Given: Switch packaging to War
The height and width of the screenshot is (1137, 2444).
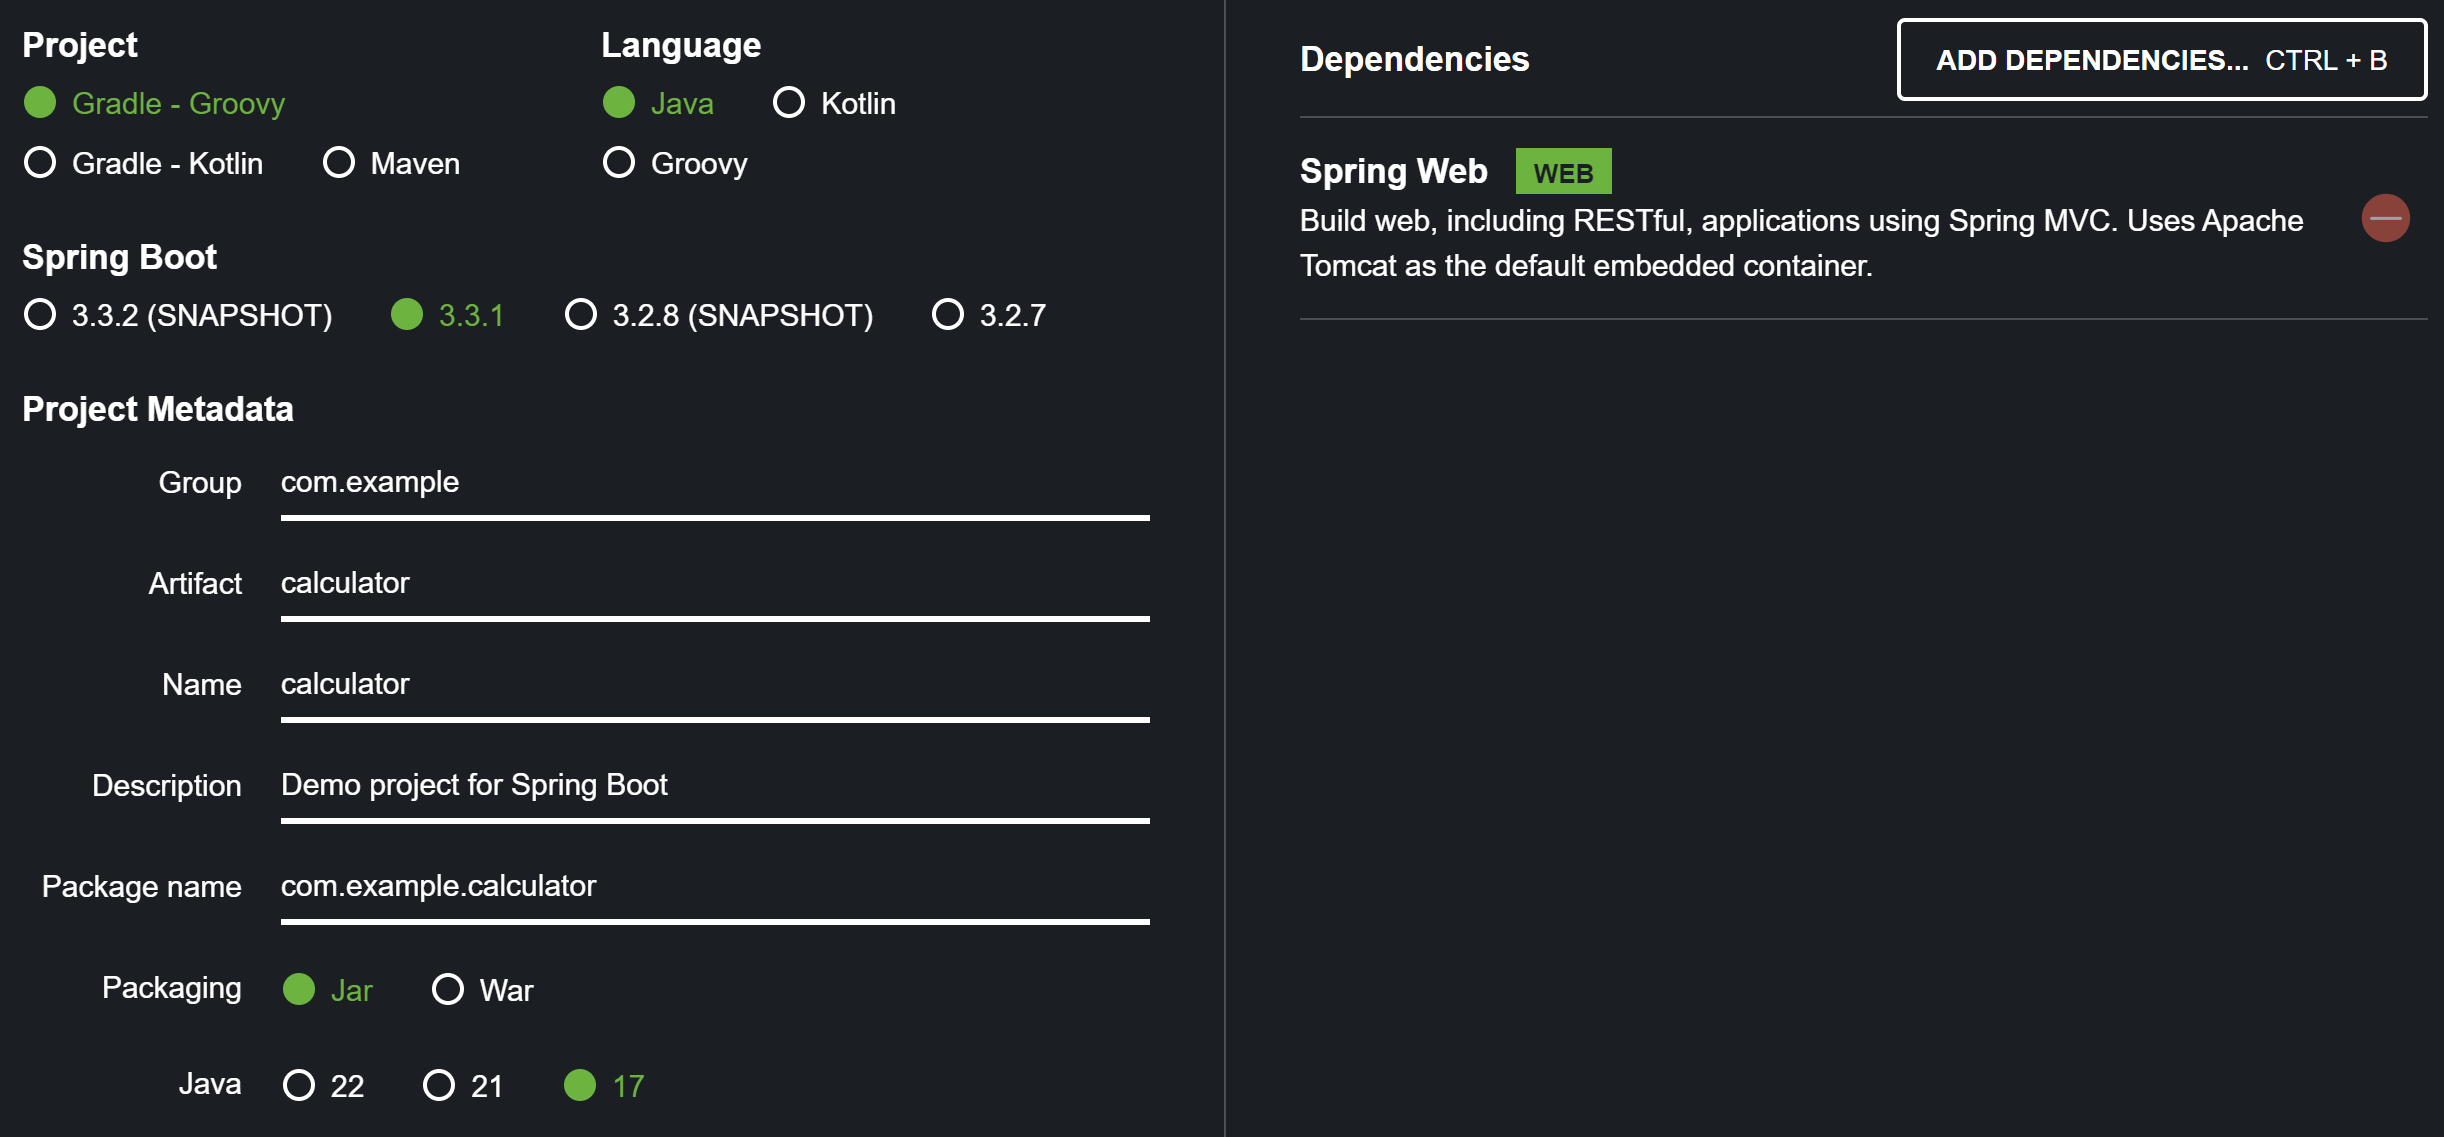Looking at the screenshot, I should (448, 990).
